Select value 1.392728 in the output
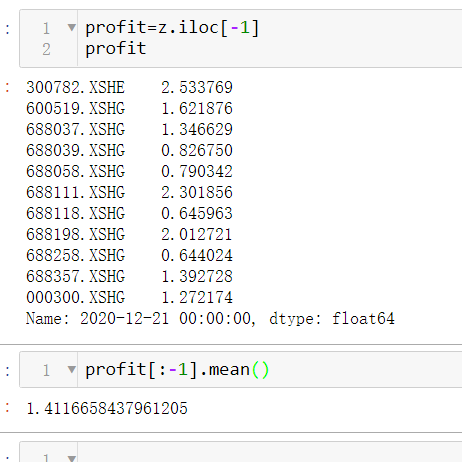The width and height of the screenshot is (462, 462). (197, 277)
